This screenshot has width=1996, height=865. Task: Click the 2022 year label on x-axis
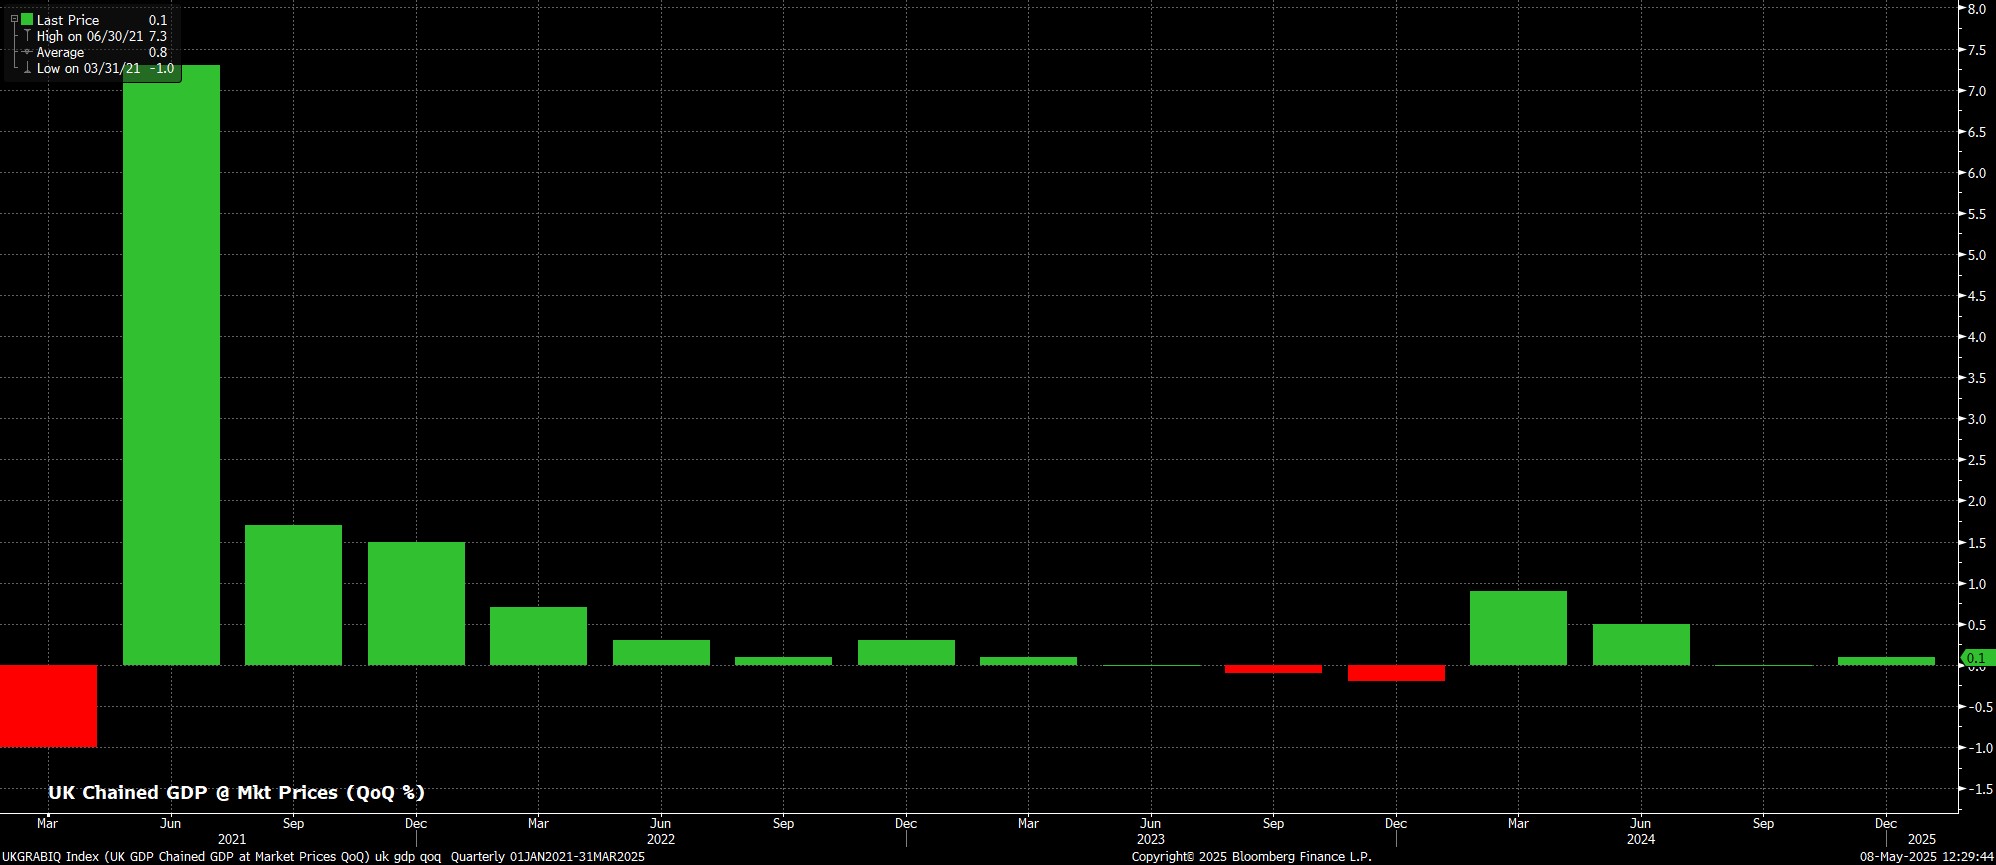661,840
